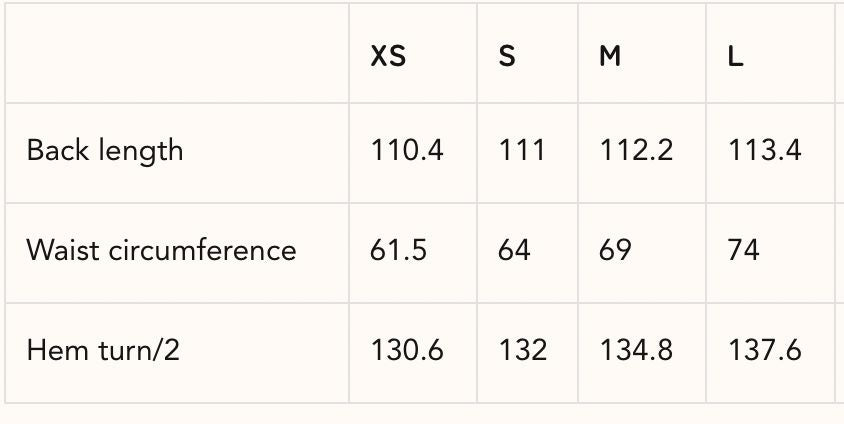The width and height of the screenshot is (844, 424).
Task: Select the Waist circumference row label
Action: coord(161,249)
